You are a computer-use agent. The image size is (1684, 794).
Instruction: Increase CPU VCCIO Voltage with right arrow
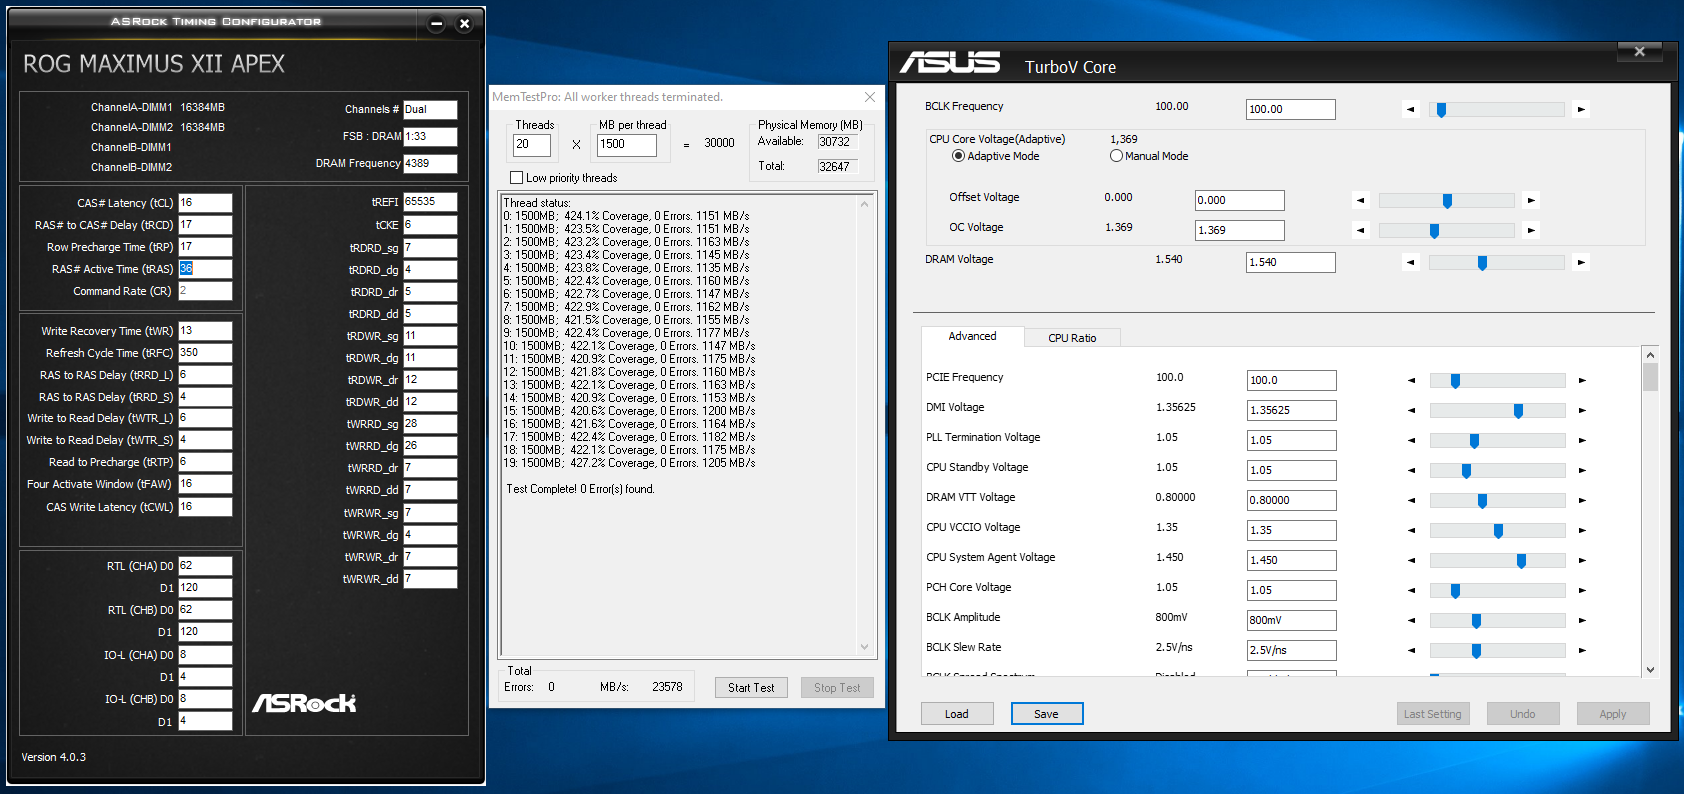point(1582,530)
